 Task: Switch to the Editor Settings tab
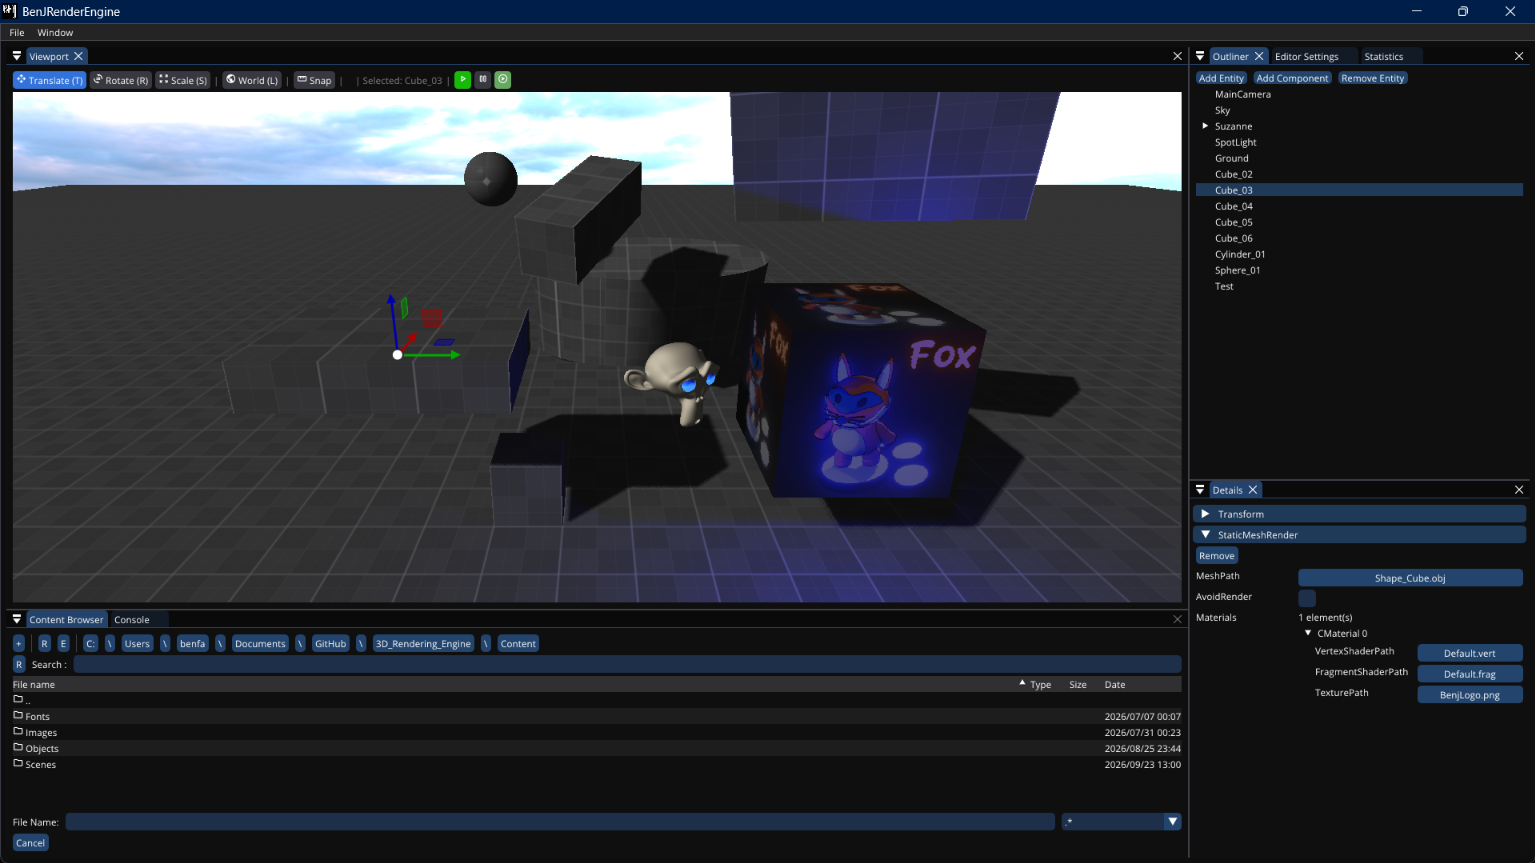pyautogui.click(x=1306, y=57)
